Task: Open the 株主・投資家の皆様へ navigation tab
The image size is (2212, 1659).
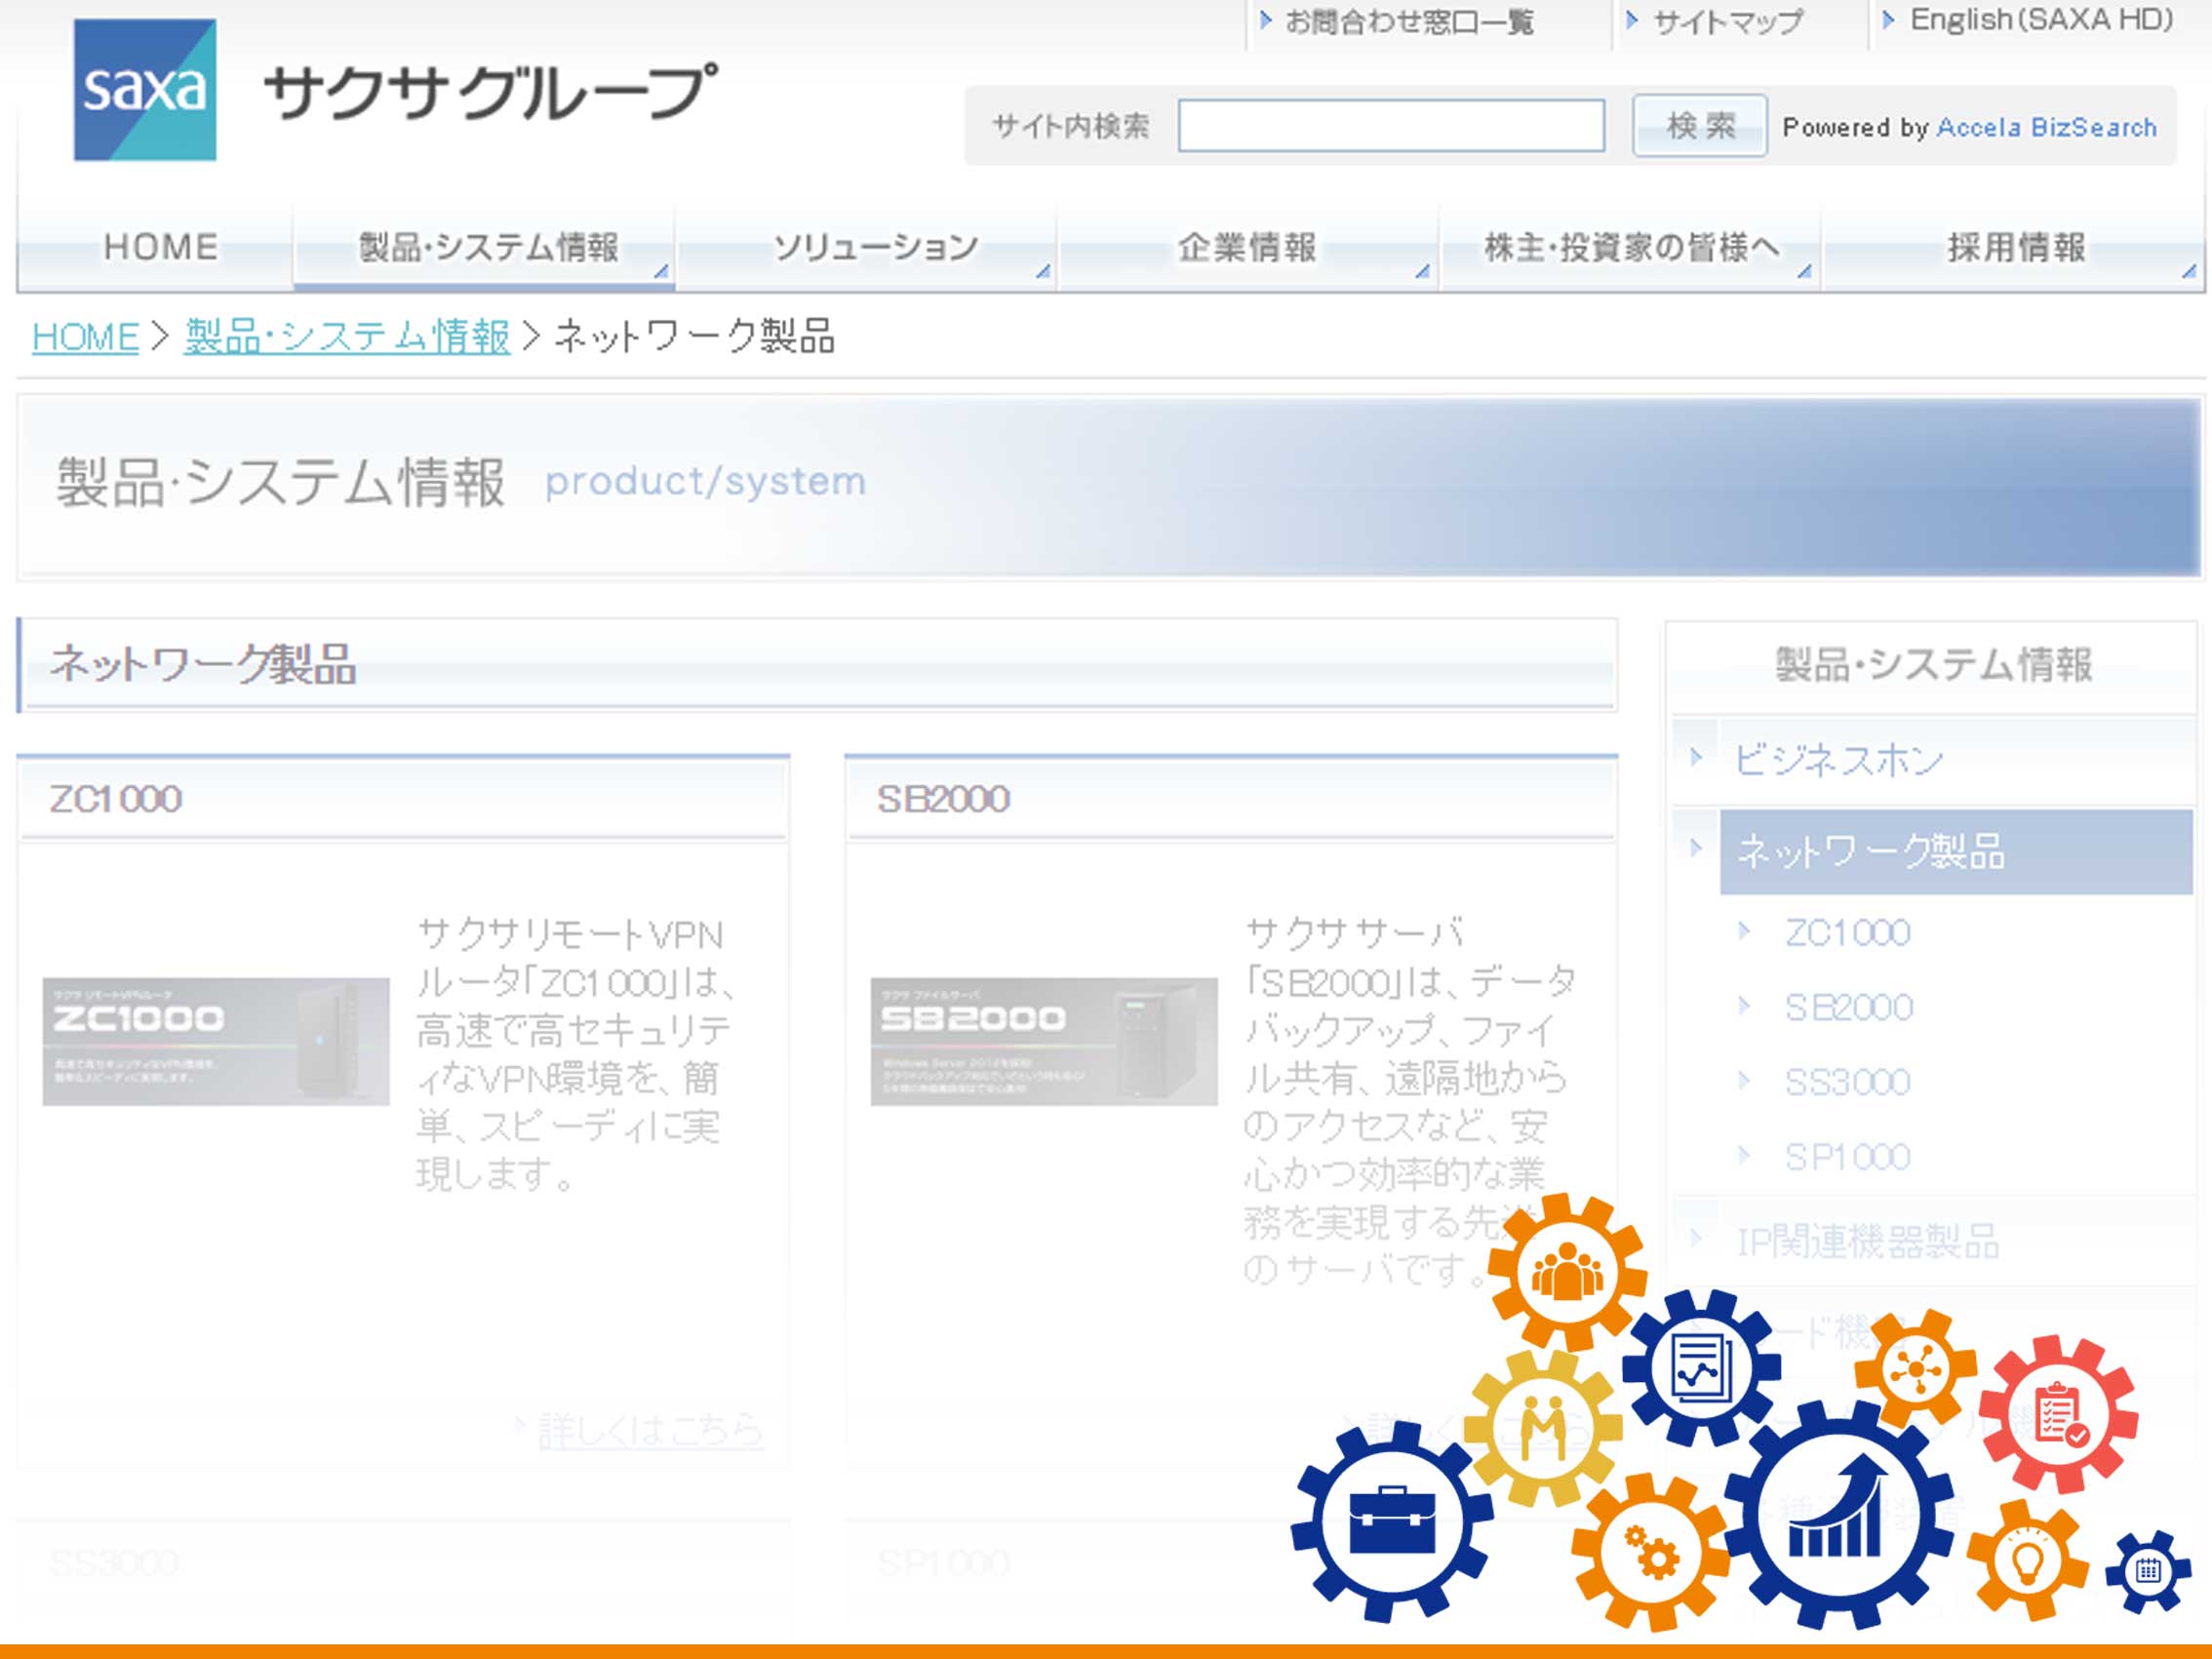Action: [1630, 247]
